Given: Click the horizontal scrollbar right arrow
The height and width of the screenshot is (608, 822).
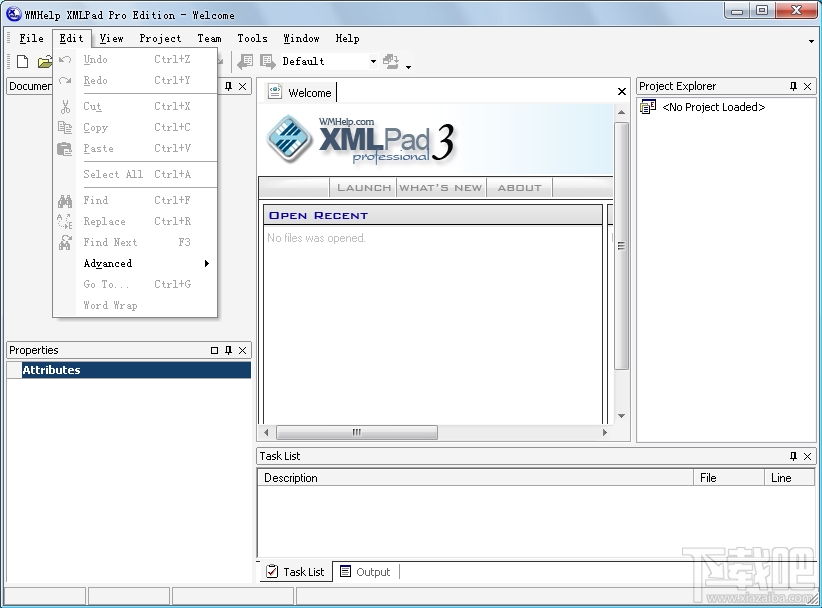Looking at the screenshot, I should [605, 432].
